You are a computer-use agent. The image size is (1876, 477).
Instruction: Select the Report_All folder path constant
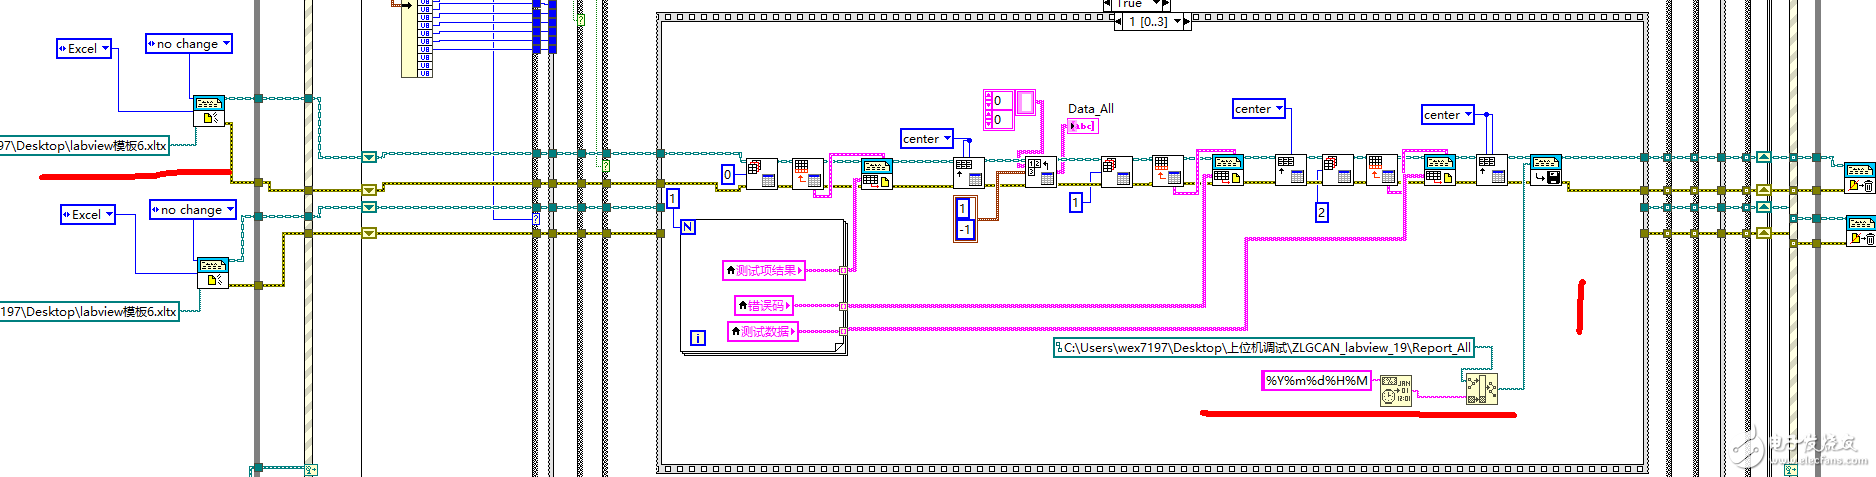pyautogui.click(x=1263, y=348)
